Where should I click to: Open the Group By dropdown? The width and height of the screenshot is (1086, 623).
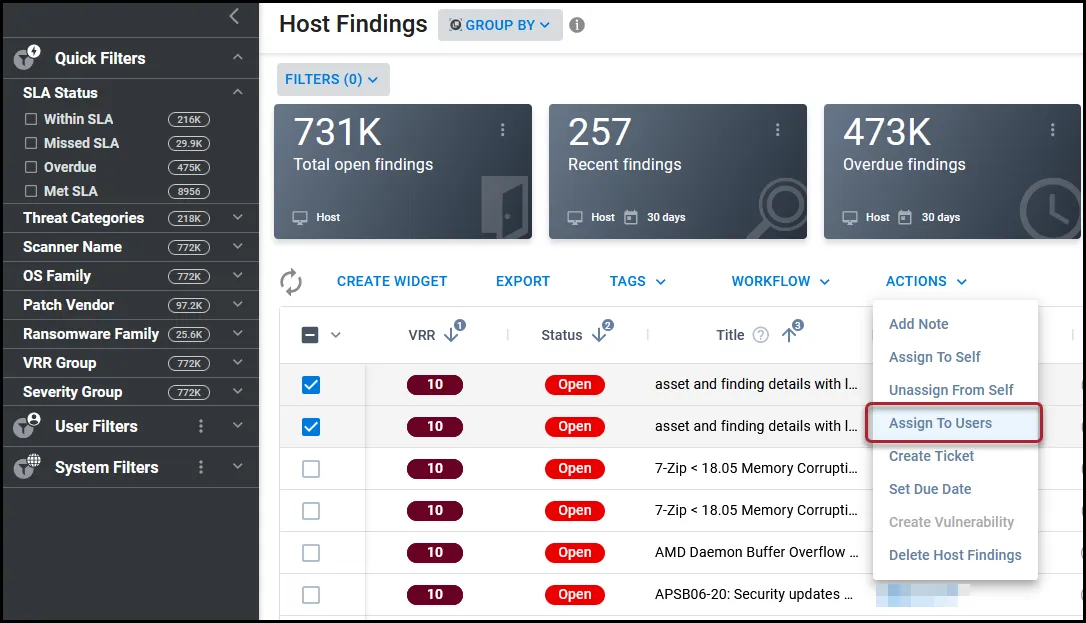(x=500, y=25)
